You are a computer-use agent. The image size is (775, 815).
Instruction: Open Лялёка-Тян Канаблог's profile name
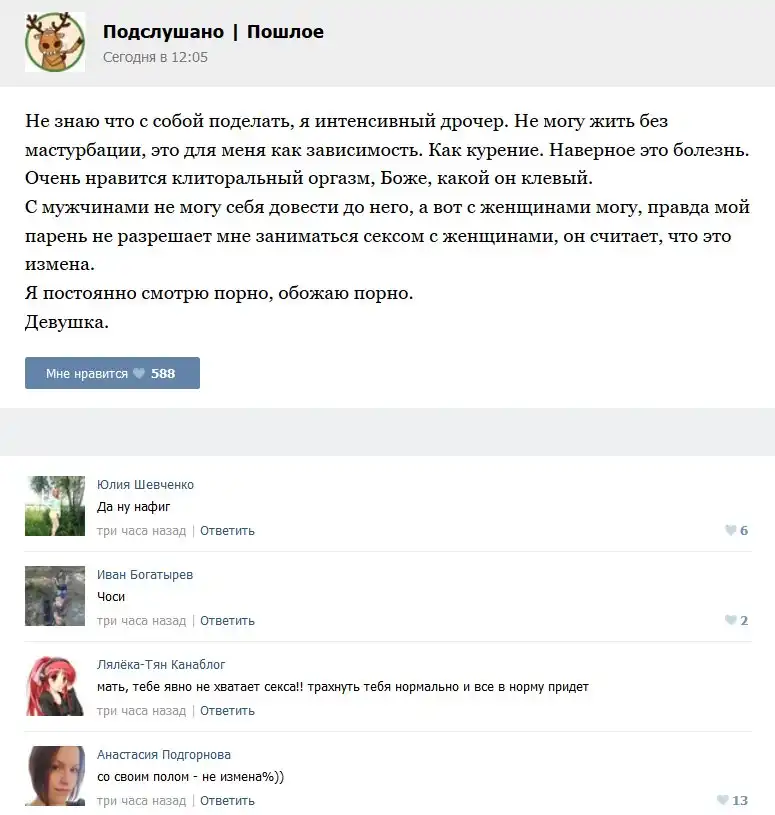(x=161, y=664)
